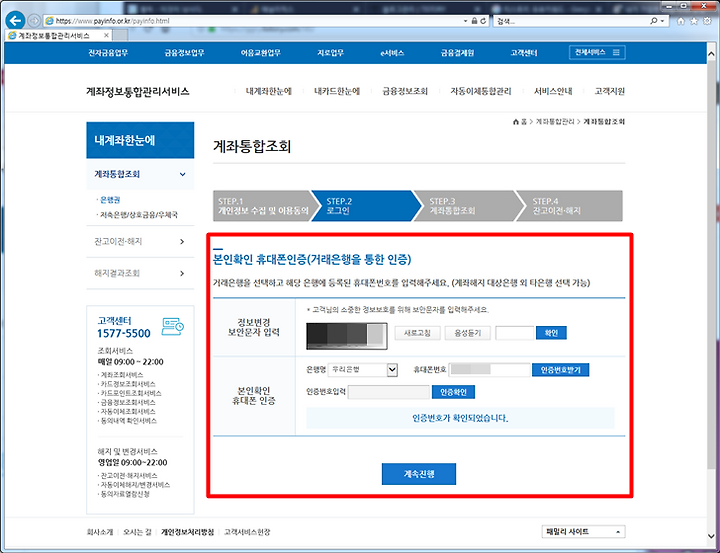Open a new blank browser tab
Image resolution: width=720 pixels, height=553 pixels.
120,36
